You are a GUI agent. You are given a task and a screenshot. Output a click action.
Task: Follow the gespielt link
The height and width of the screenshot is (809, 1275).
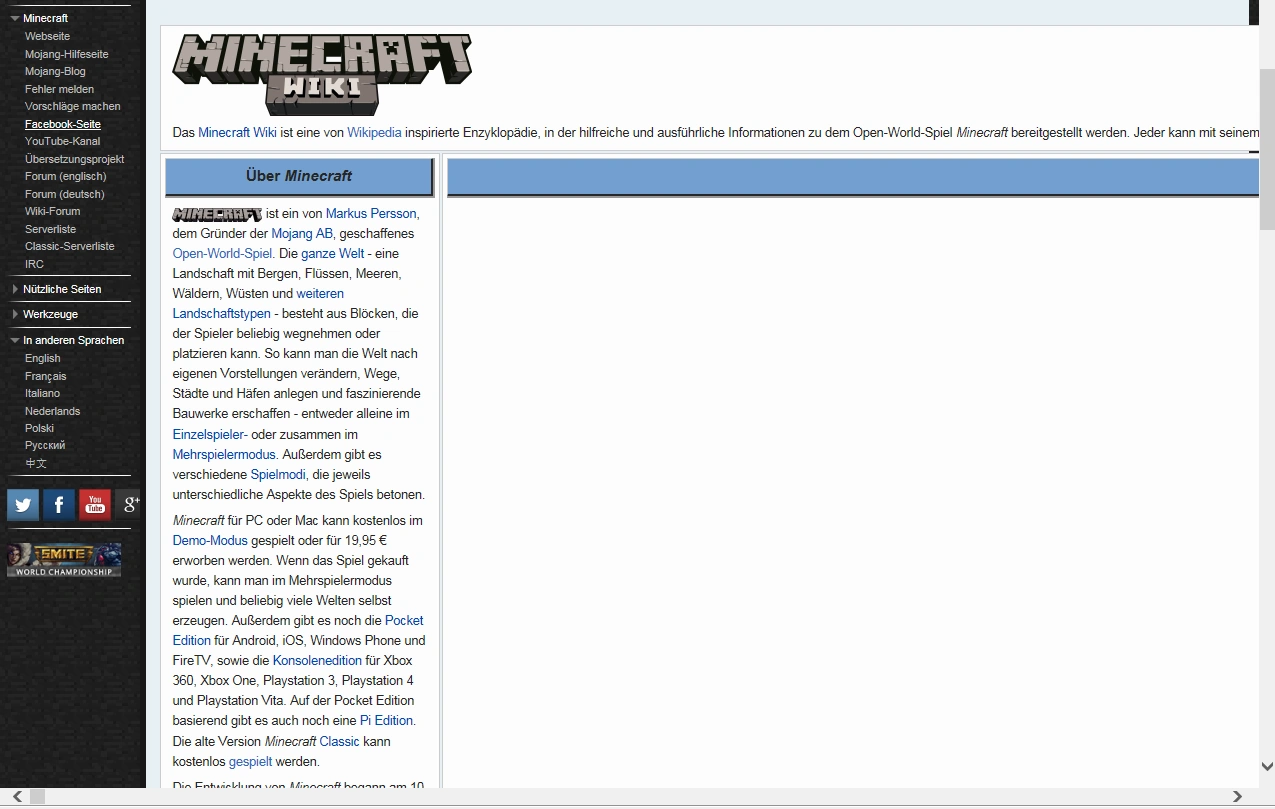pyautogui.click(x=250, y=762)
